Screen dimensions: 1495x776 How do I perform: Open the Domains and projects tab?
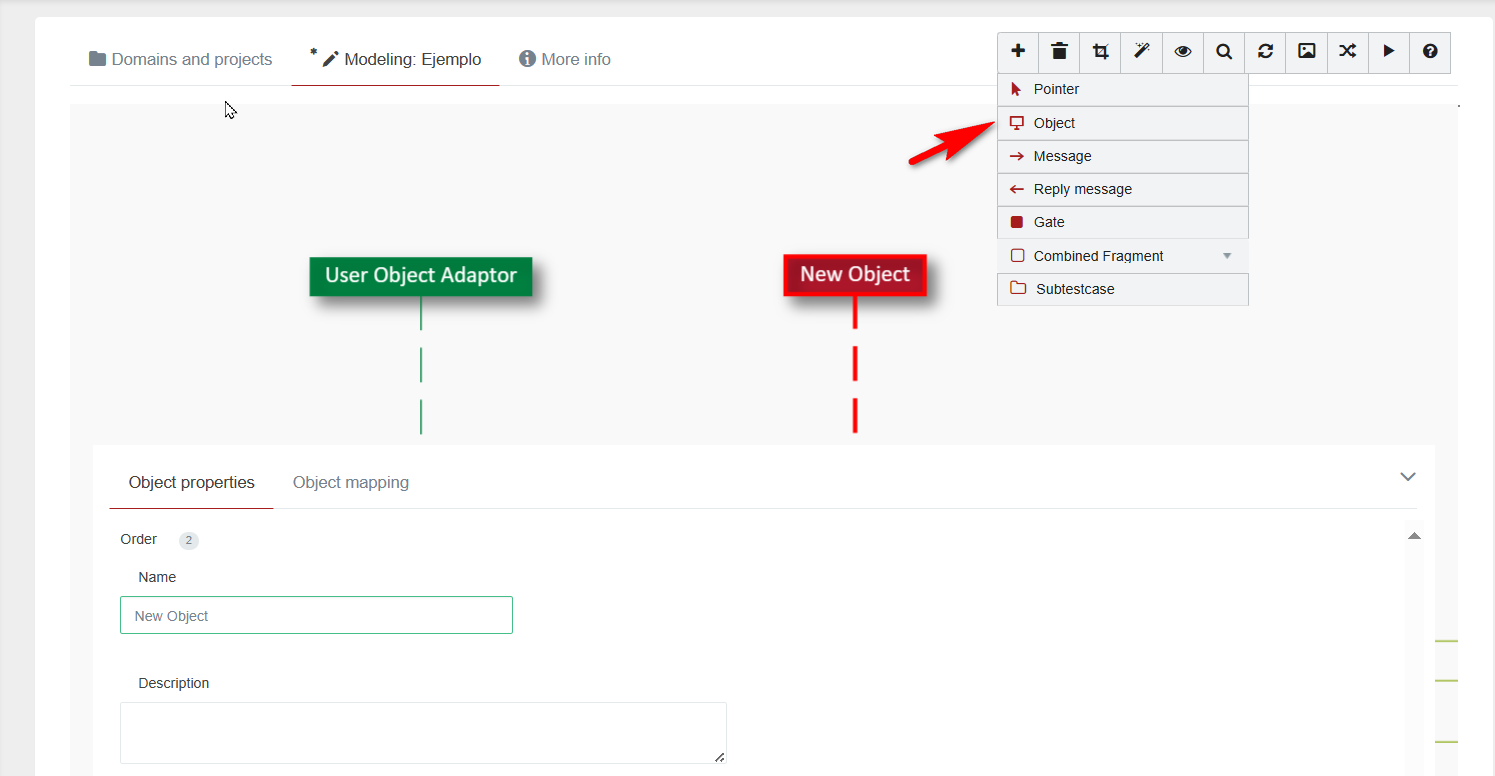coord(181,60)
